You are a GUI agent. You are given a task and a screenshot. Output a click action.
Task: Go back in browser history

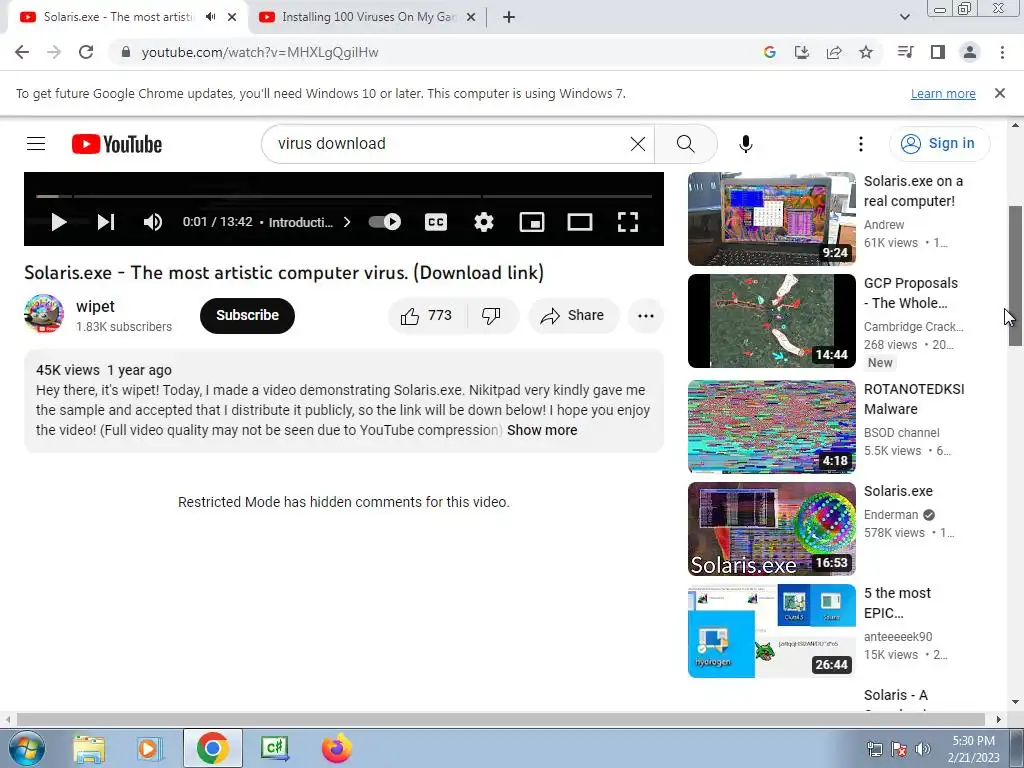(22, 52)
